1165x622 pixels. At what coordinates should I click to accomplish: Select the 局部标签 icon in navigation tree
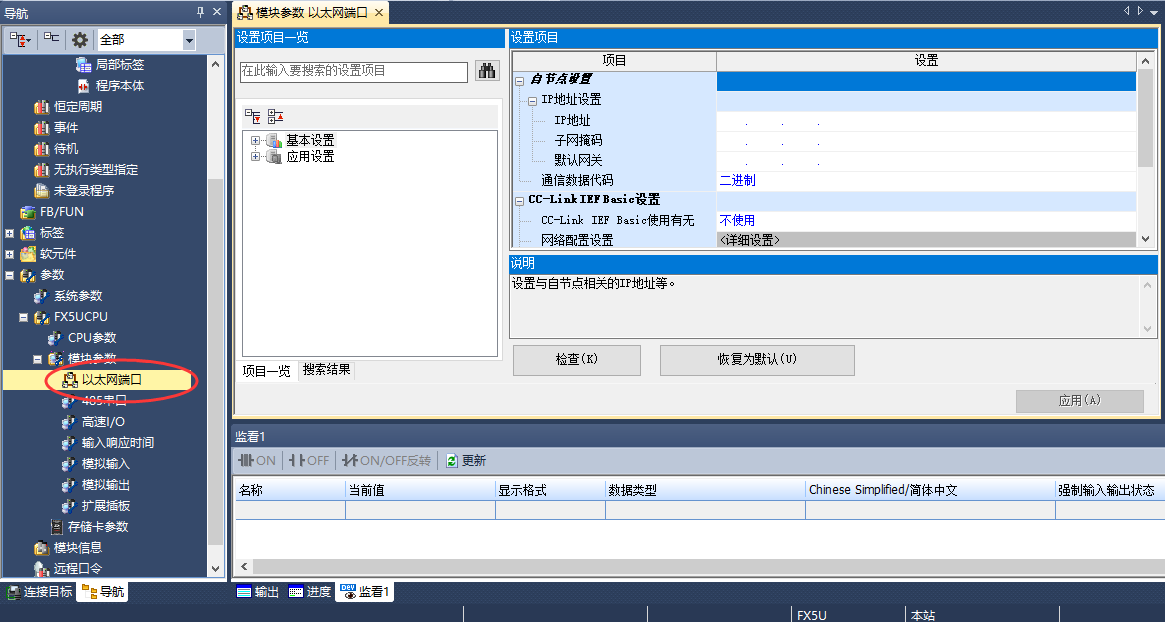(x=83, y=65)
